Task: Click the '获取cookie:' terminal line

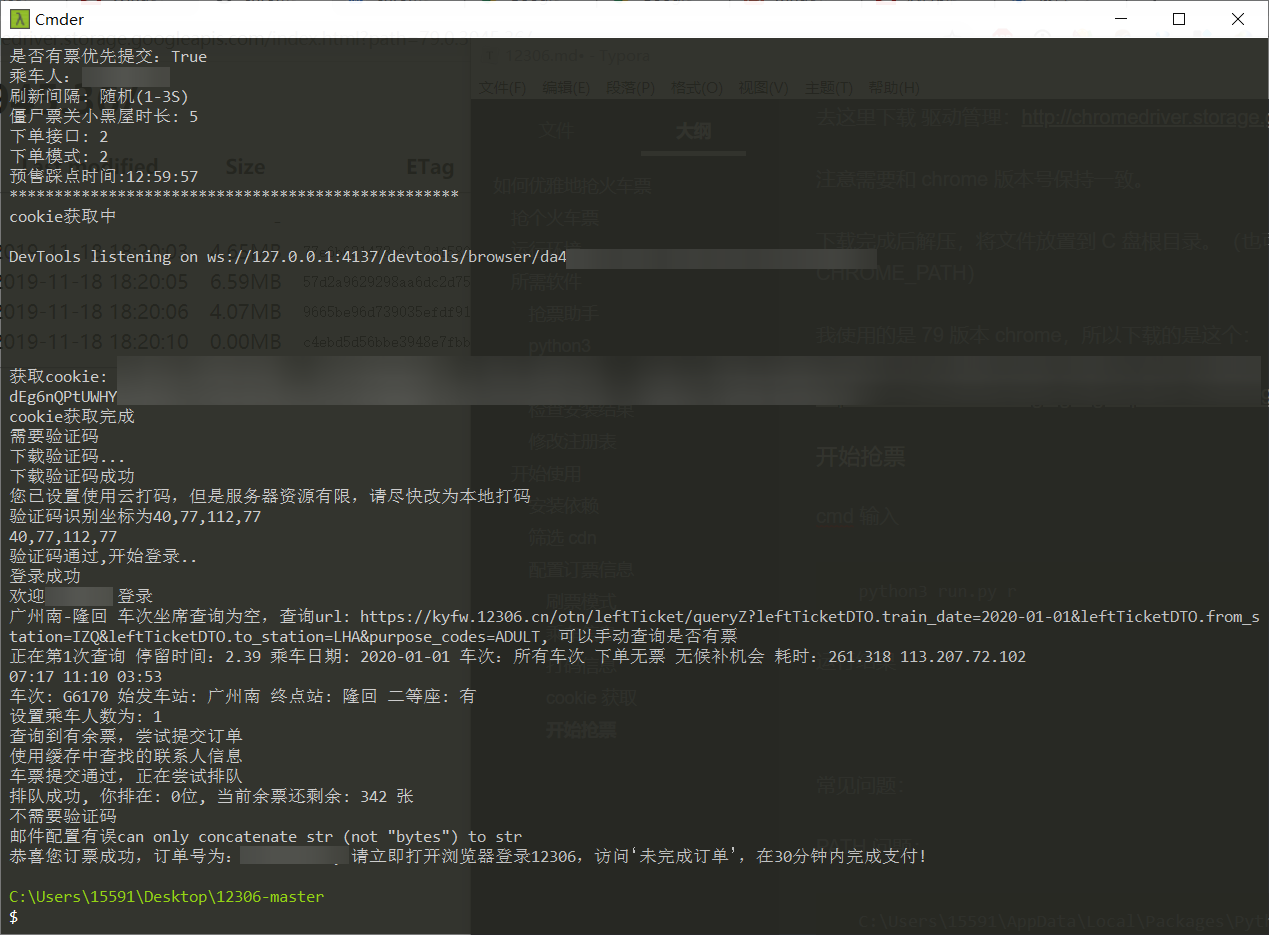Action: (59, 377)
